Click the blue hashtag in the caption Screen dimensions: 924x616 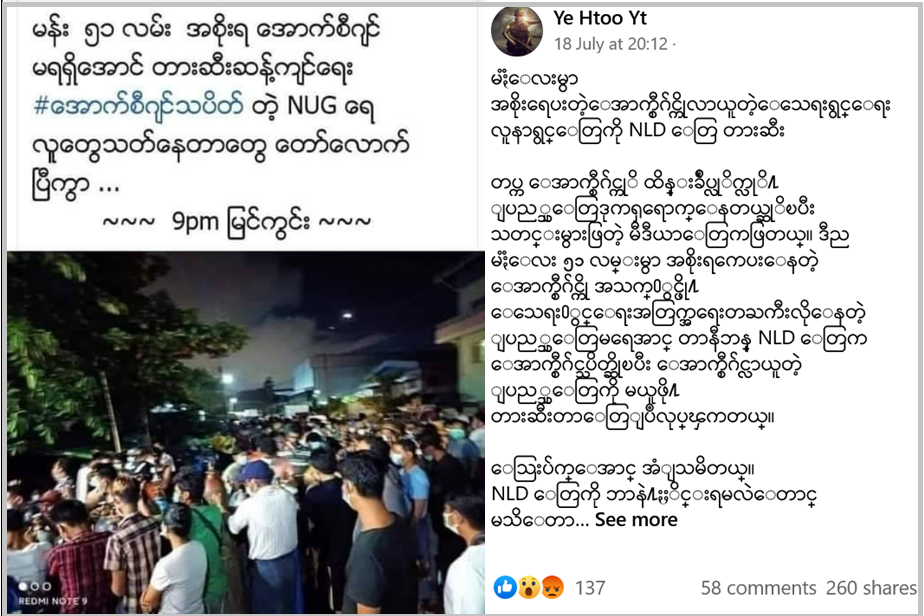pos(138,107)
